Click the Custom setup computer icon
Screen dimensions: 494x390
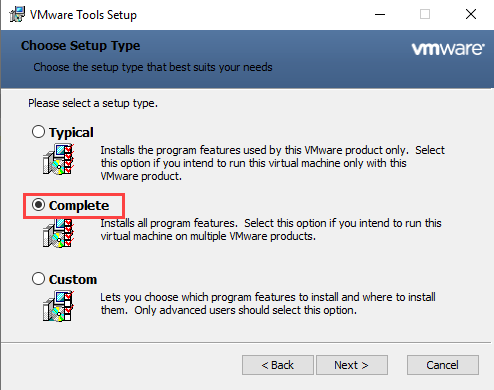pos(58,306)
